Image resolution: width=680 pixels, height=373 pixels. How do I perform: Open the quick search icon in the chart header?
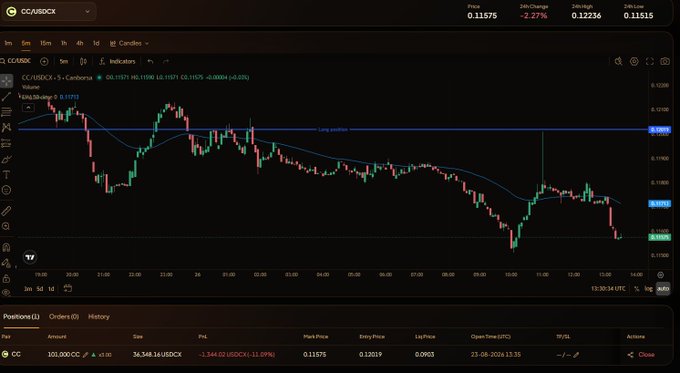pos(618,62)
